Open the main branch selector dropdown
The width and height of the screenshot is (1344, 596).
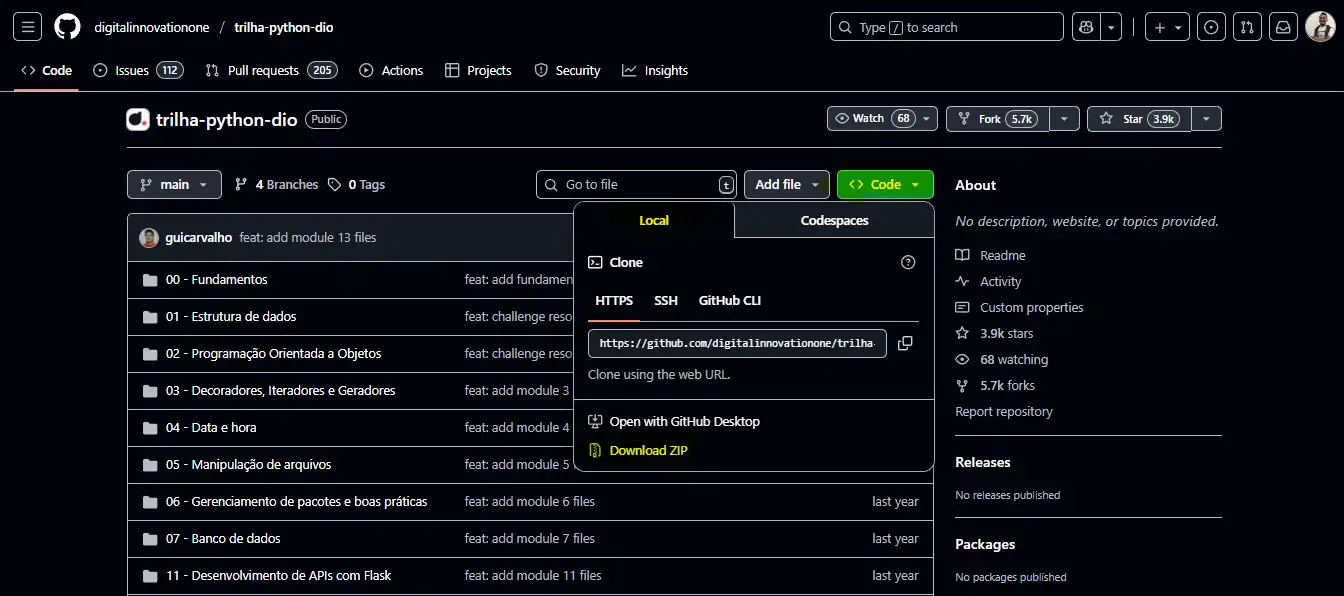tap(174, 185)
